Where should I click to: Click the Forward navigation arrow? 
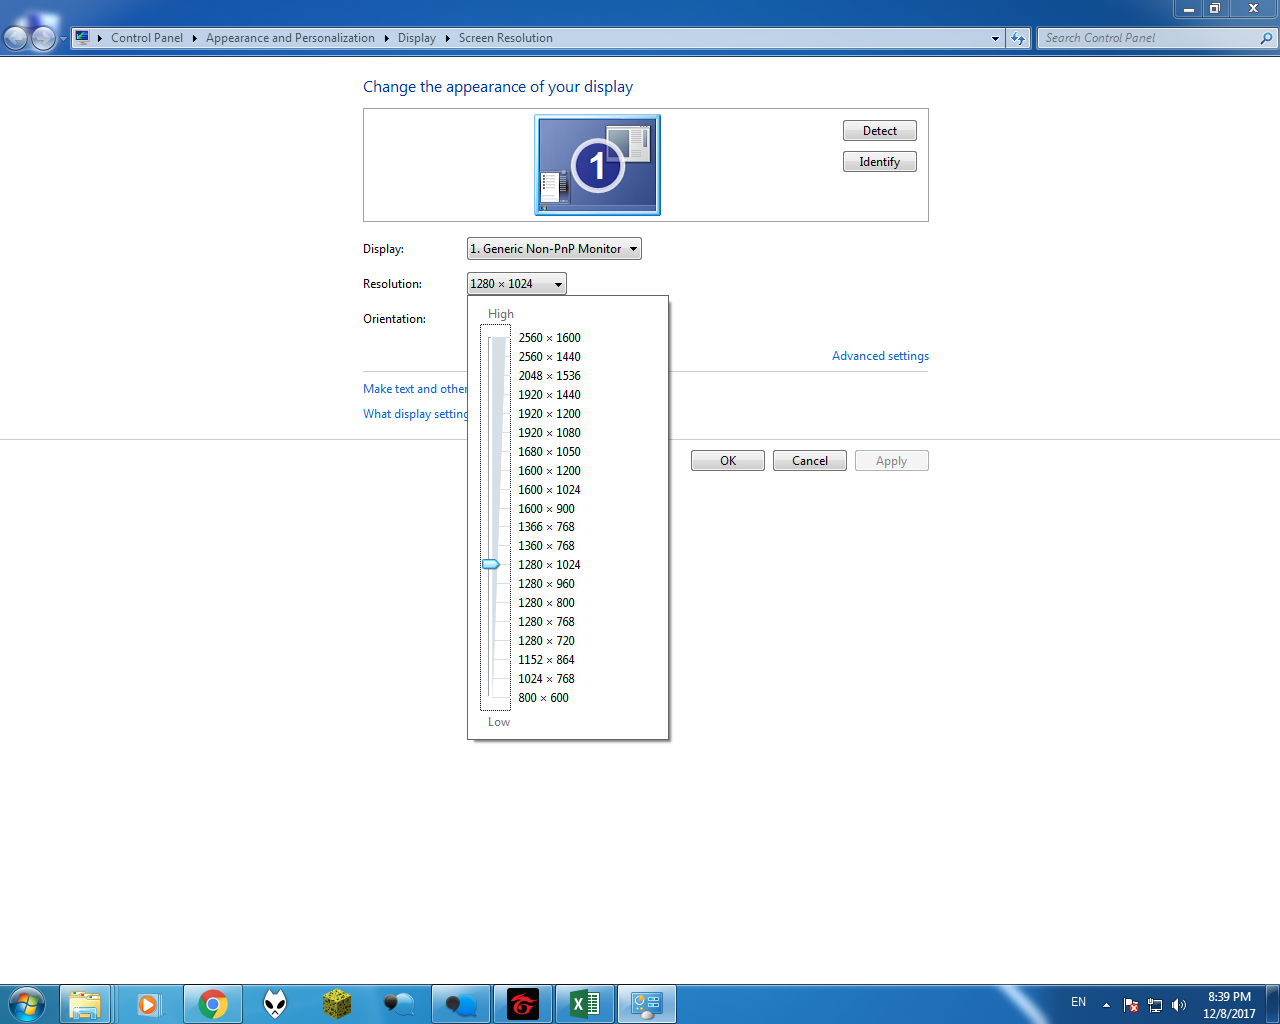click(x=43, y=38)
